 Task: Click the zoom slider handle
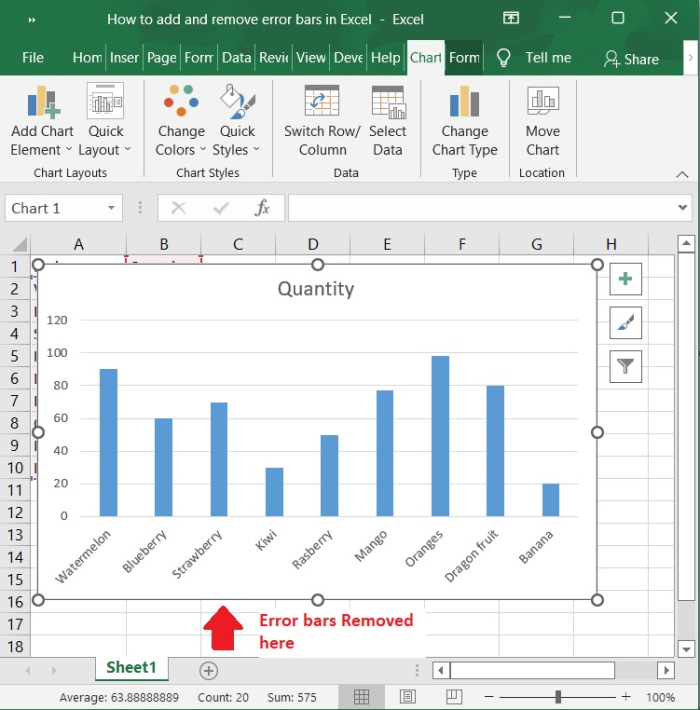(x=558, y=697)
